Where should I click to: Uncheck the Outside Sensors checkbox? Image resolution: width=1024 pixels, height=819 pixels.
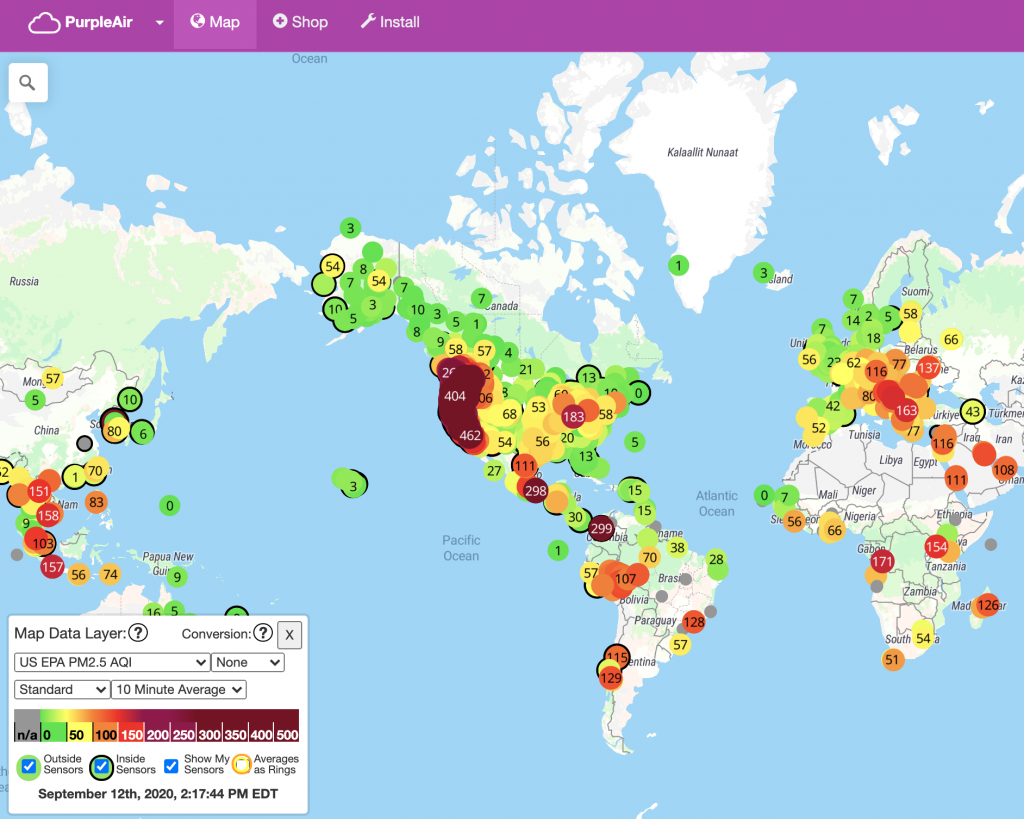pos(29,766)
